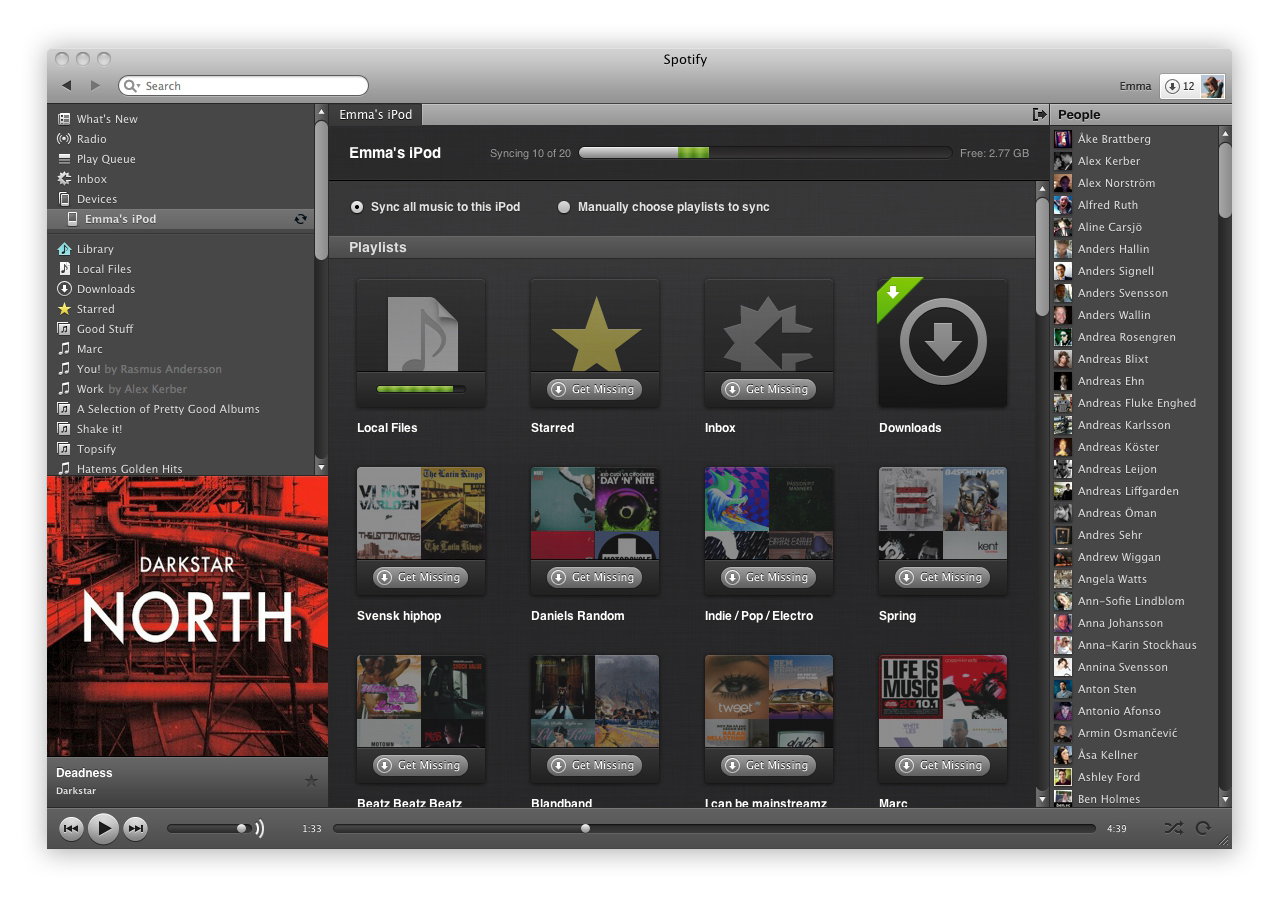
Task: Click the sync icon beside Emma's iPod
Action: (x=300, y=219)
